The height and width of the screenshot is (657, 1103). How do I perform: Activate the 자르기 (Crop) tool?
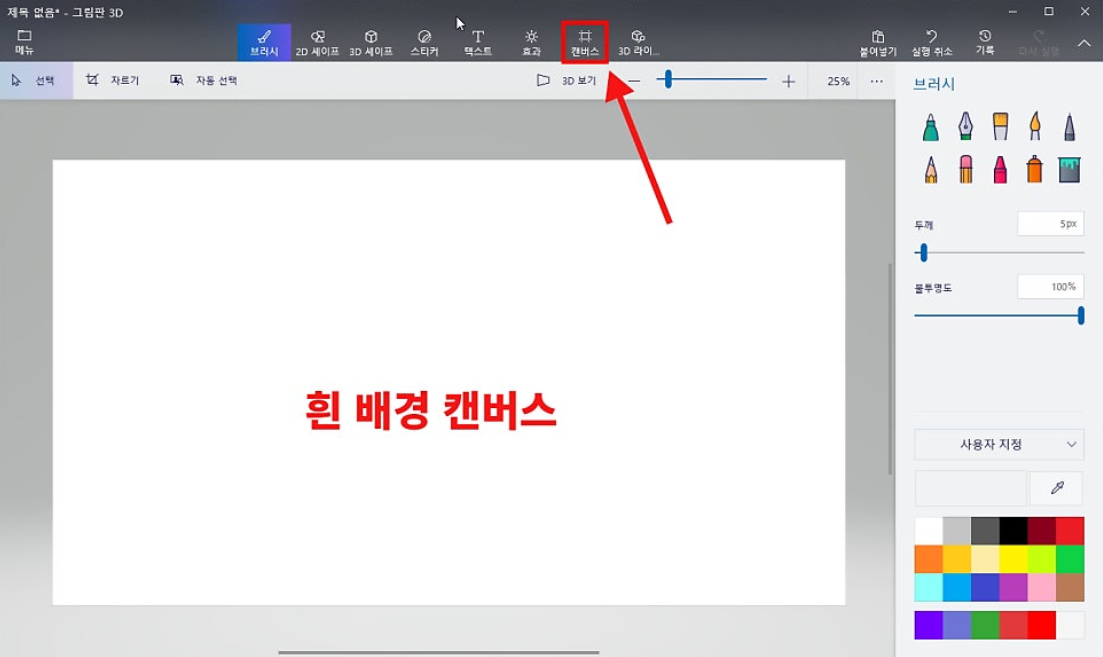tap(112, 80)
